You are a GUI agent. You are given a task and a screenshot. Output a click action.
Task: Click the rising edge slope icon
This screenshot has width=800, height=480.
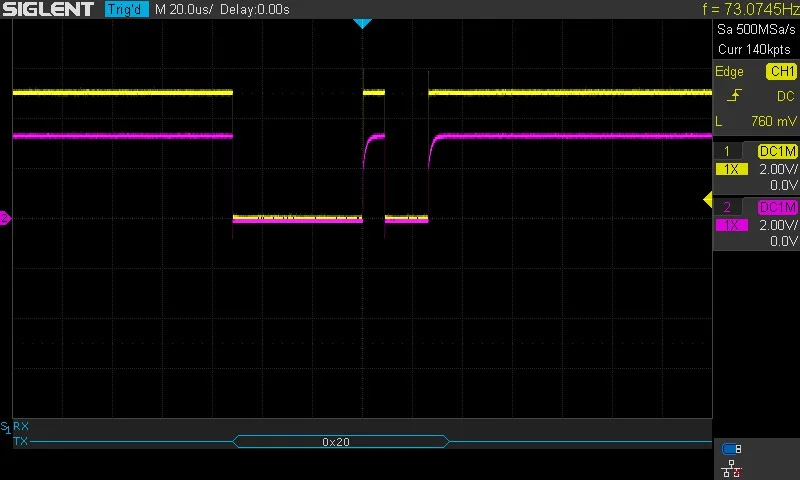(x=734, y=96)
